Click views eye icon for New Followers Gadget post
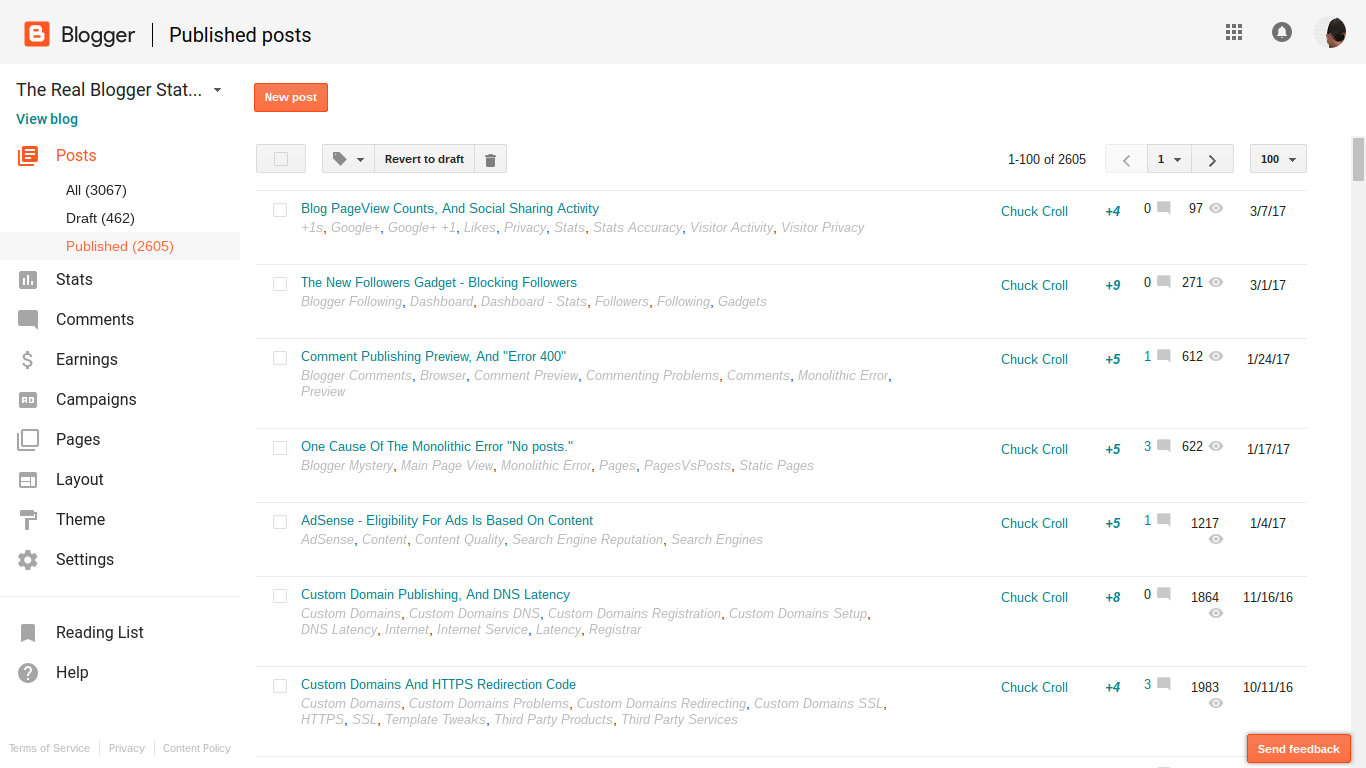Image resolution: width=1366 pixels, height=768 pixels. (x=1216, y=283)
